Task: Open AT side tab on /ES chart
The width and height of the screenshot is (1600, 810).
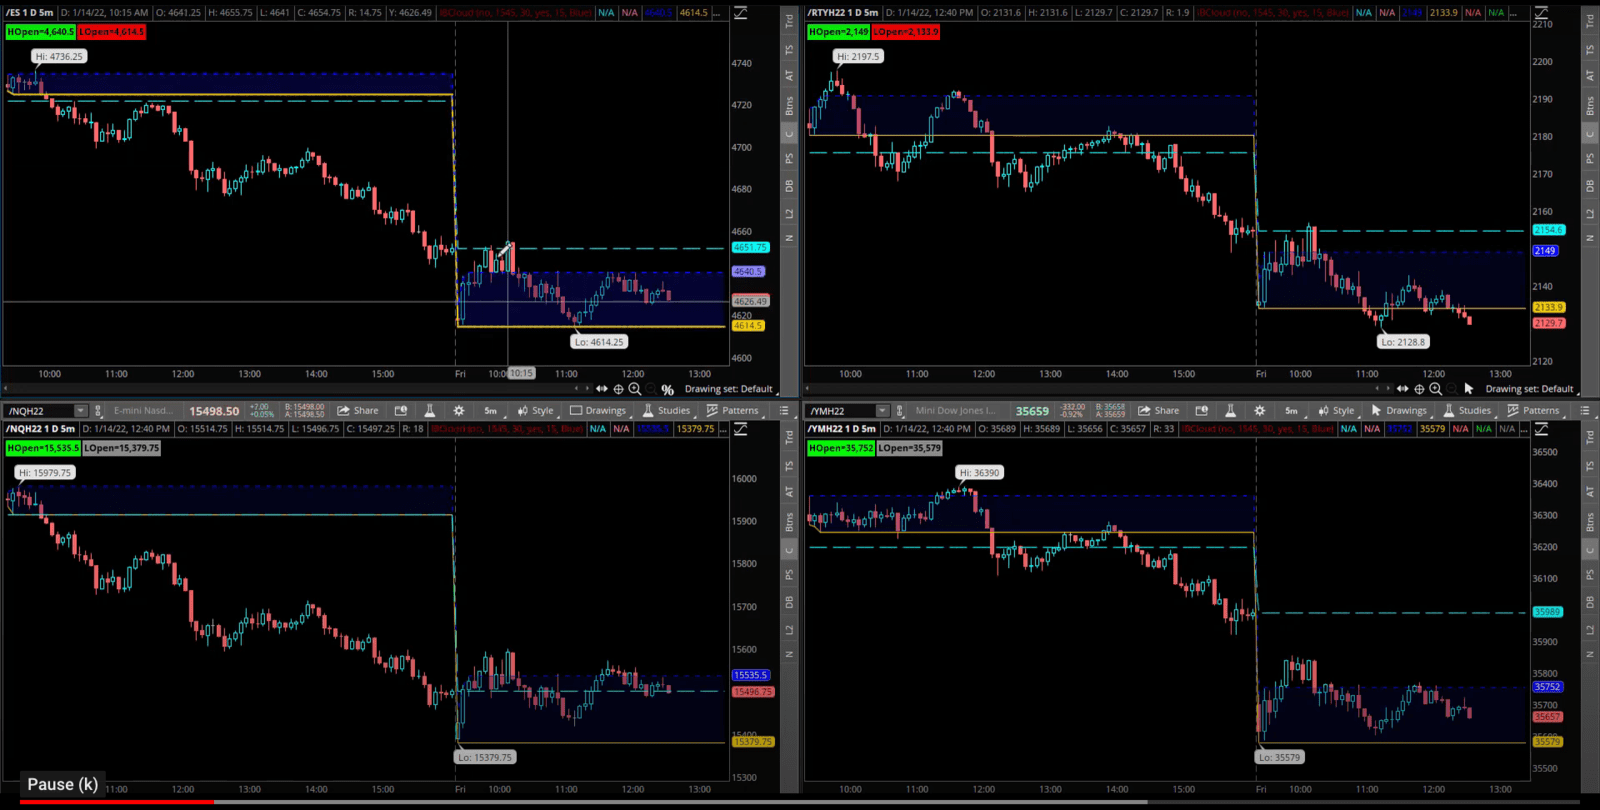Action: (x=789, y=76)
